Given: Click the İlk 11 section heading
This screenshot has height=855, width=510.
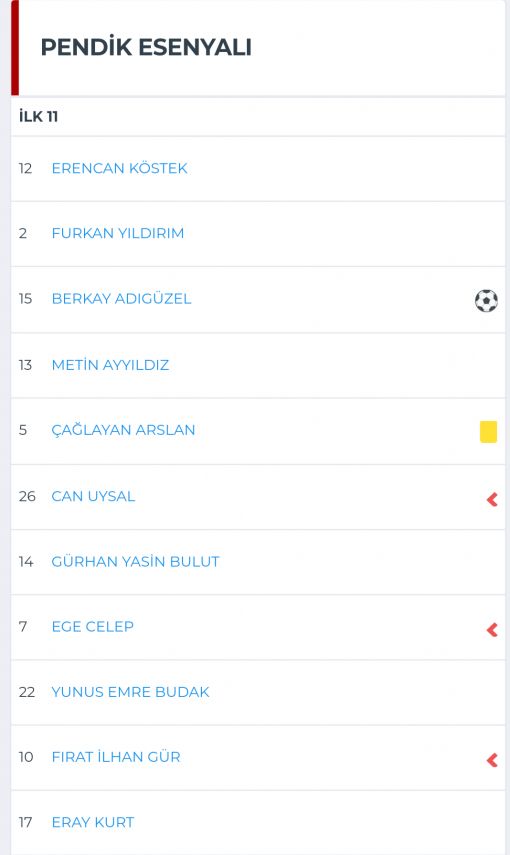Looking at the screenshot, I should 38,116.
